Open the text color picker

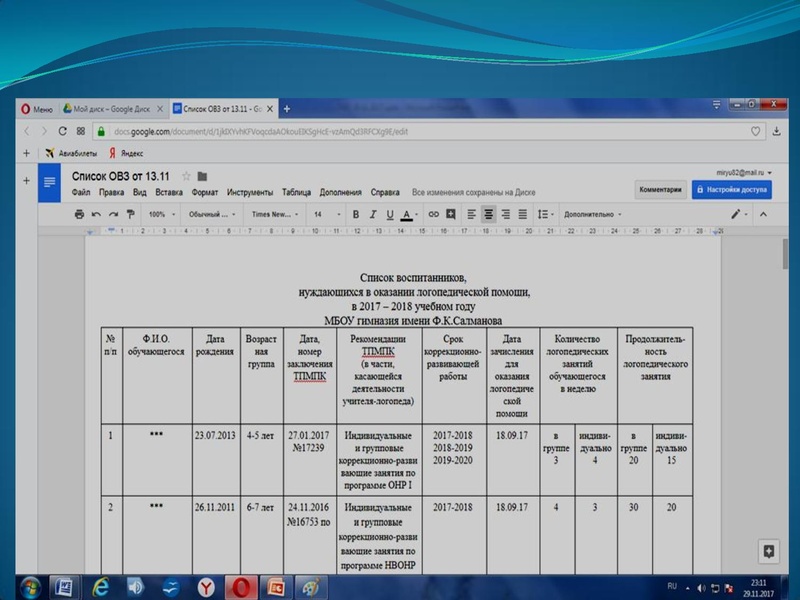pos(409,214)
